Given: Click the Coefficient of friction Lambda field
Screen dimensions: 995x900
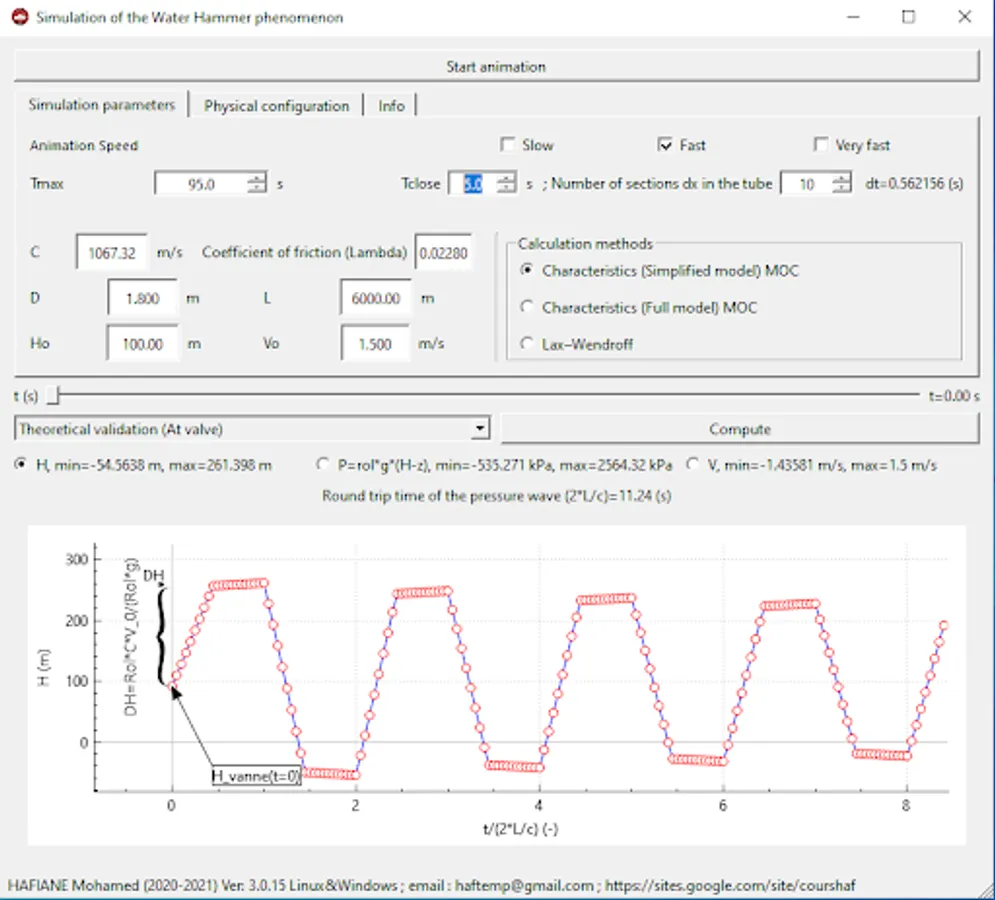Looking at the screenshot, I should (444, 253).
